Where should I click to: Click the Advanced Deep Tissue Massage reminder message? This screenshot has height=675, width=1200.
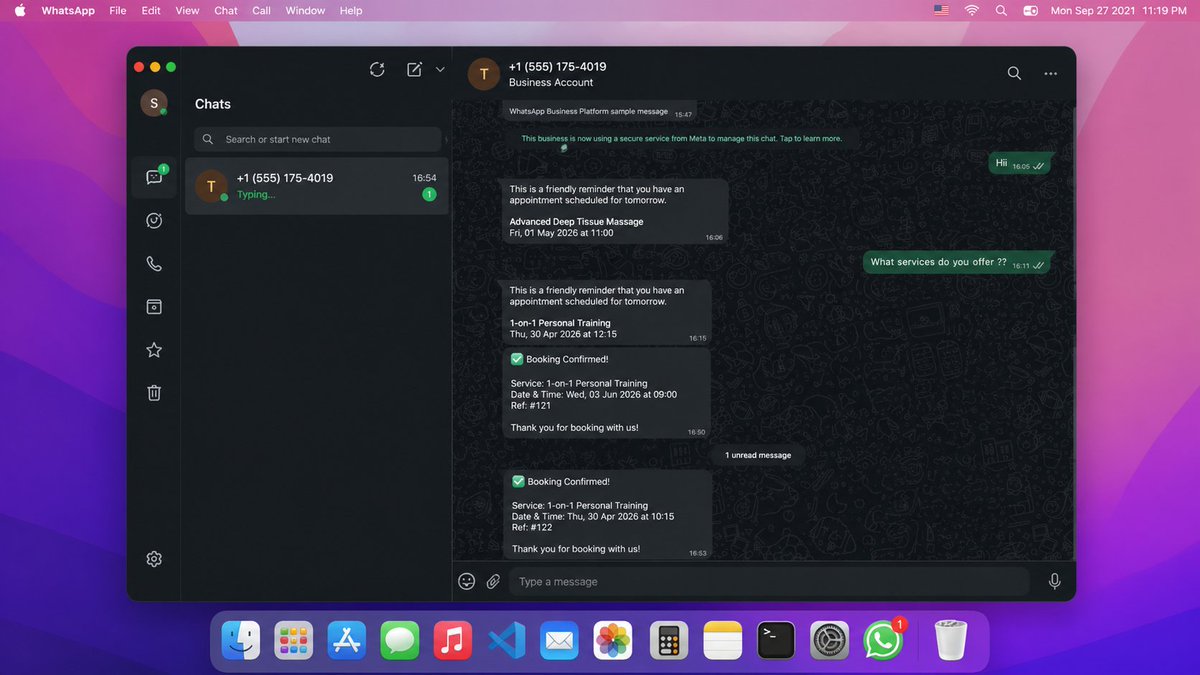pyautogui.click(x=614, y=211)
